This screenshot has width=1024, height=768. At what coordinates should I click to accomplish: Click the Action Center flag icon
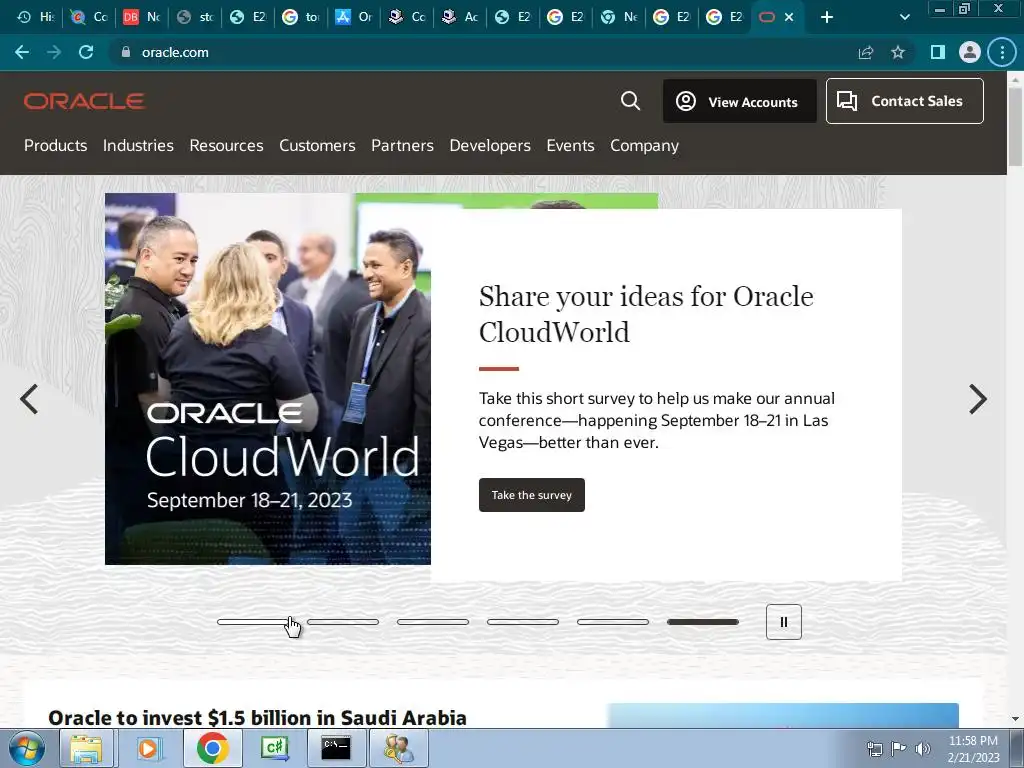[x=899, y=748]
